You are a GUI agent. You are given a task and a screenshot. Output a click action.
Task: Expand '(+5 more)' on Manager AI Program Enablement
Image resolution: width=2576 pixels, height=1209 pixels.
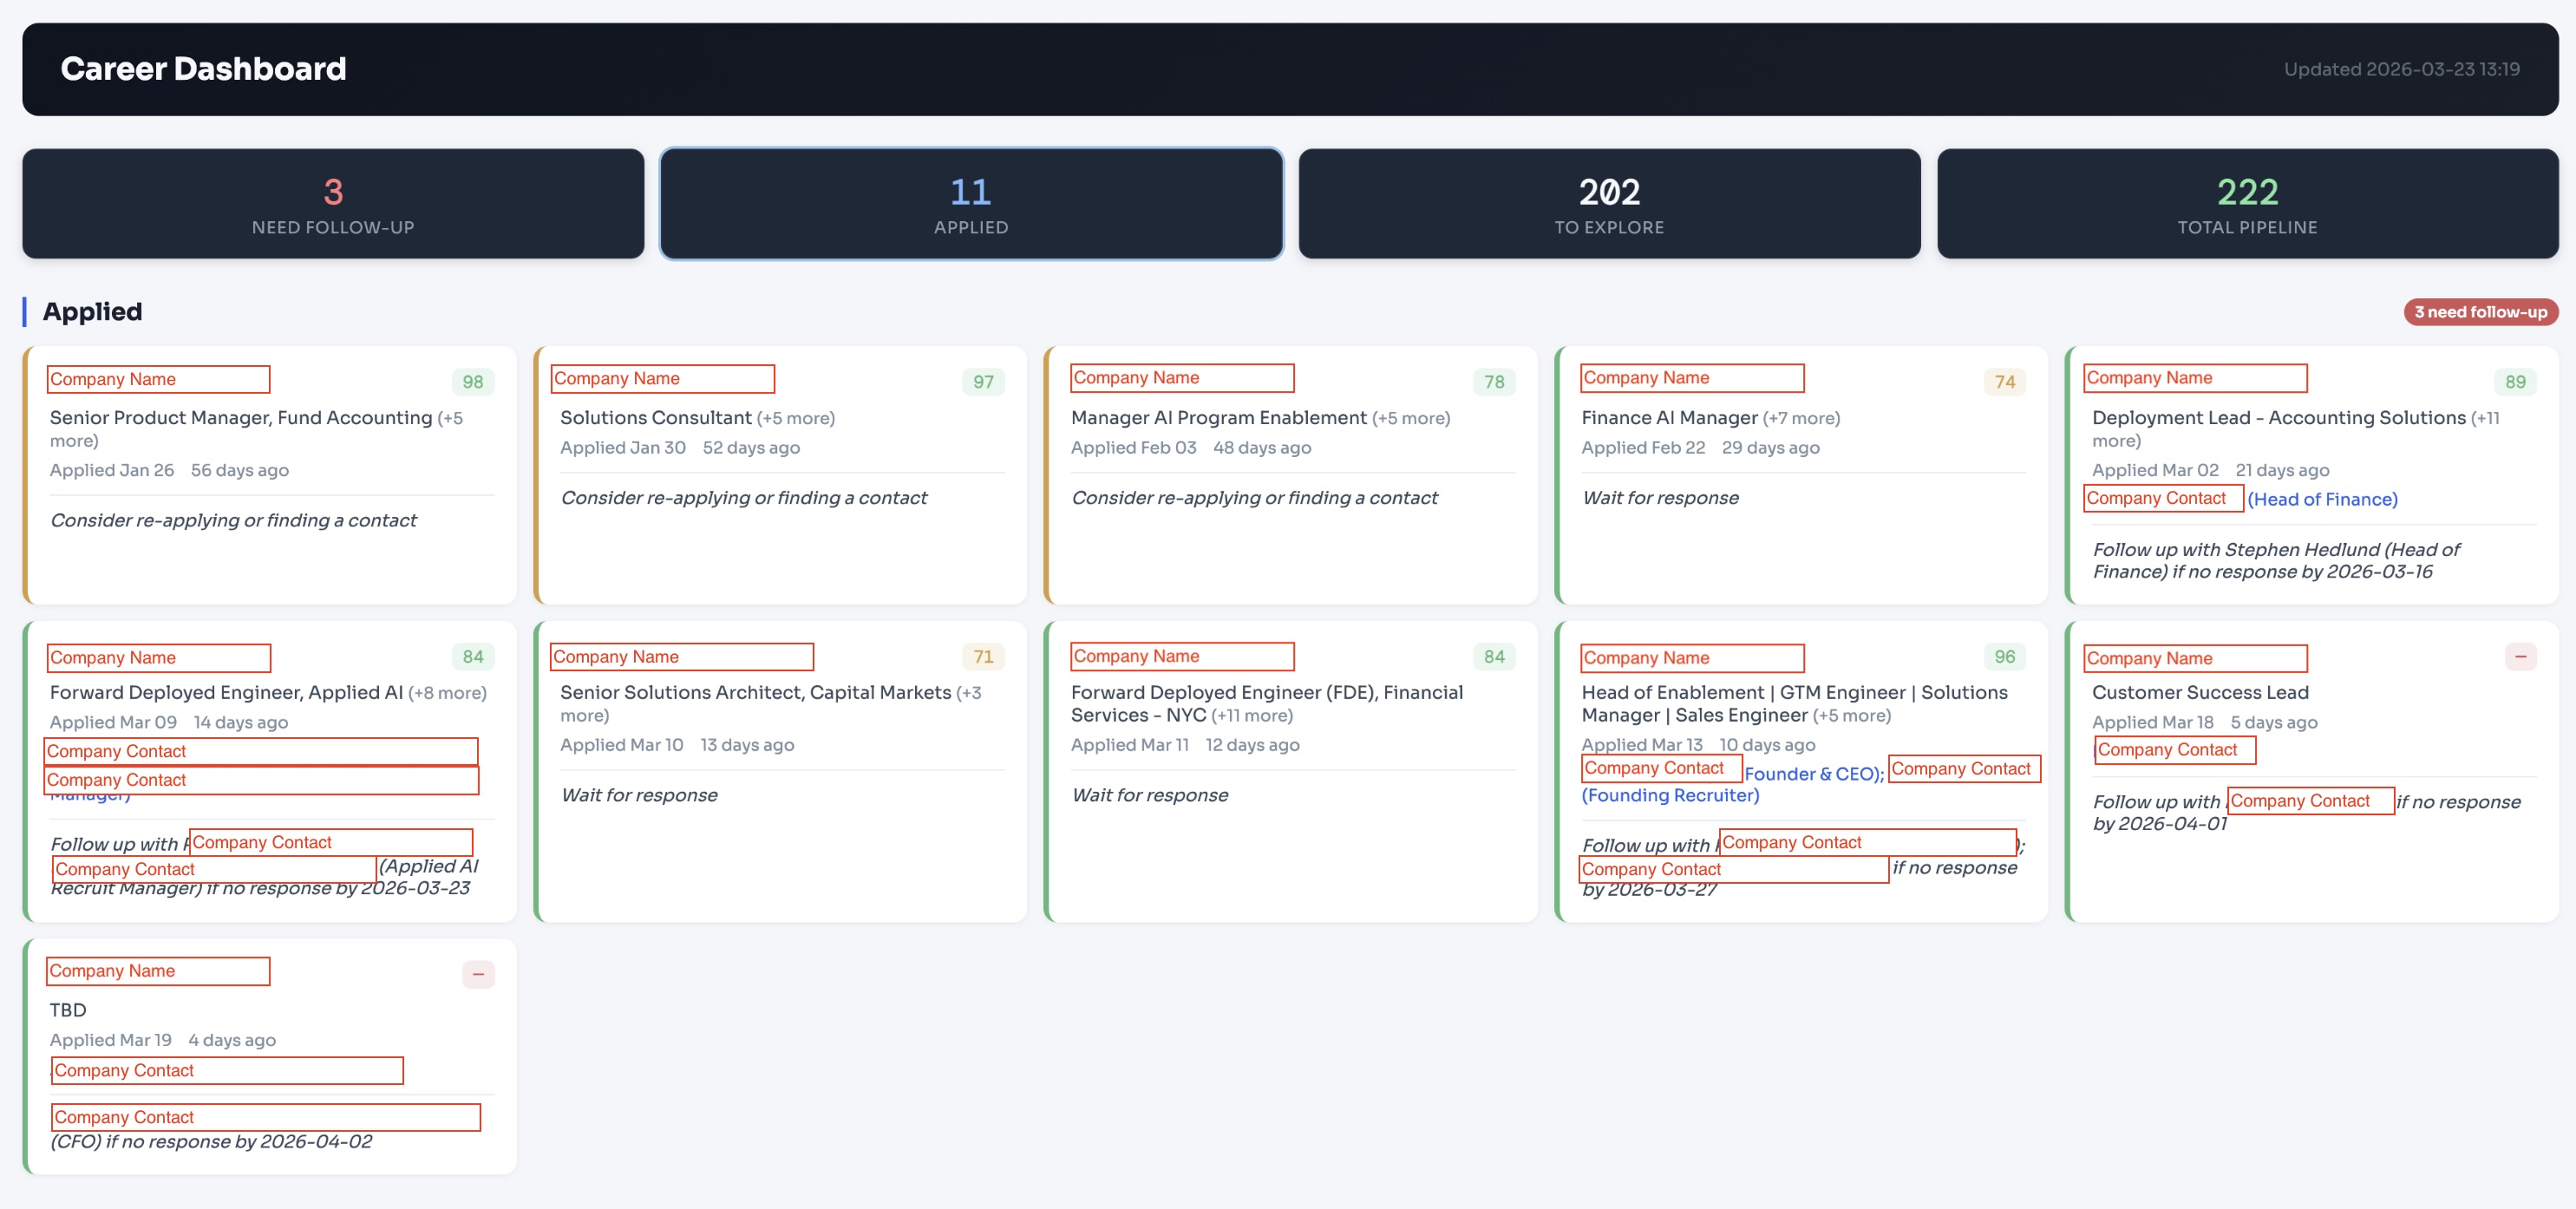click(x=1410, y=418)
